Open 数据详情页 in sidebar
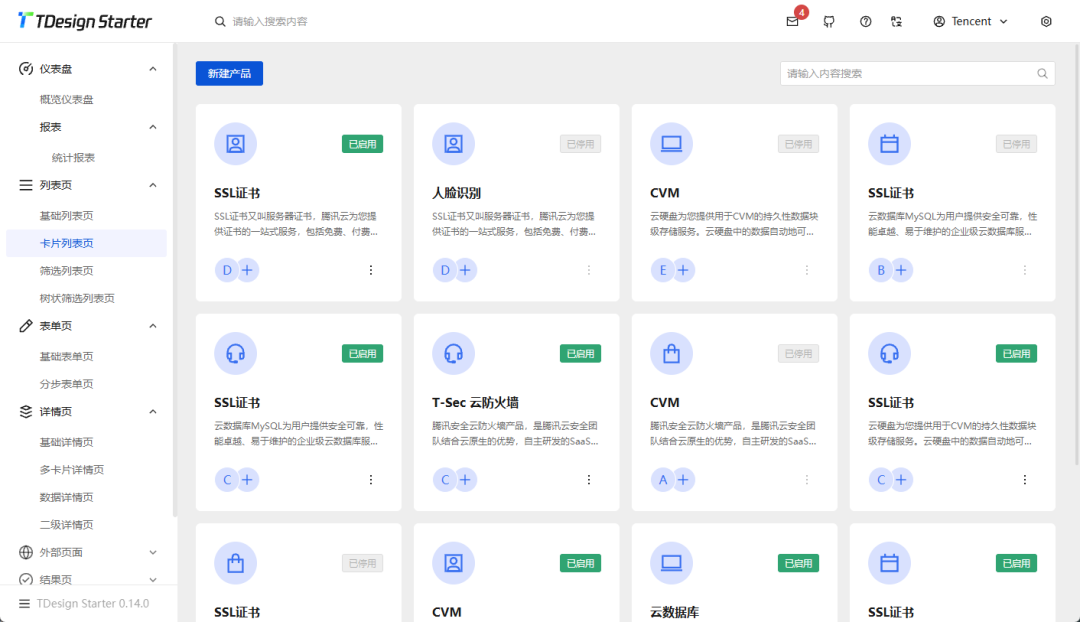 pyautogui.click(x=86, y=497)
